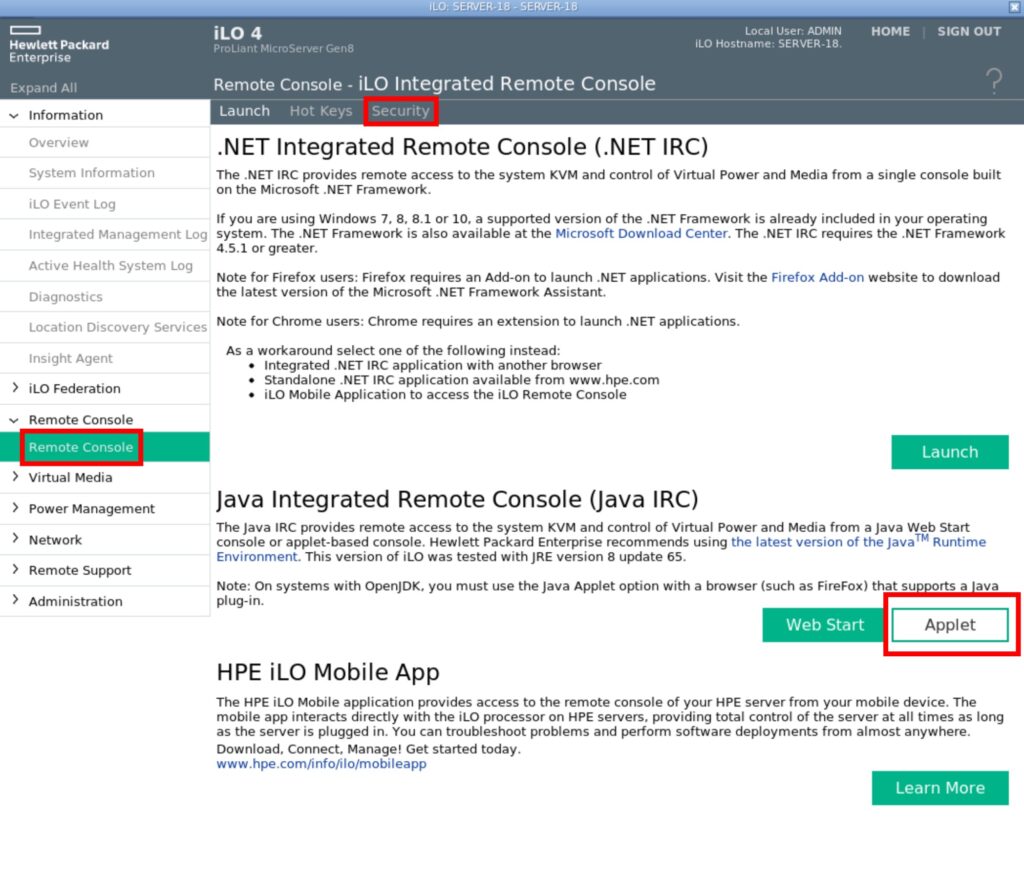Open iLO Event Log
The image size is (1024, 876).
click(x=72, y=204)
